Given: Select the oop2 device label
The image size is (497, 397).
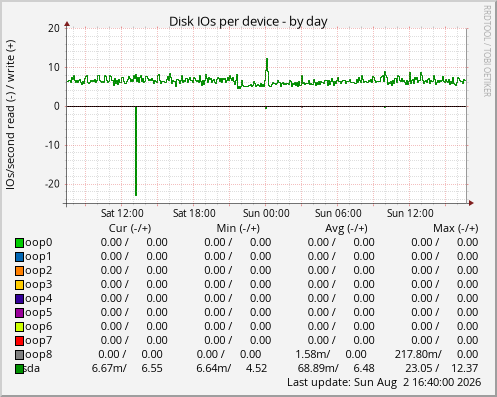Looking at the screenshot, I should pos(38,271).
